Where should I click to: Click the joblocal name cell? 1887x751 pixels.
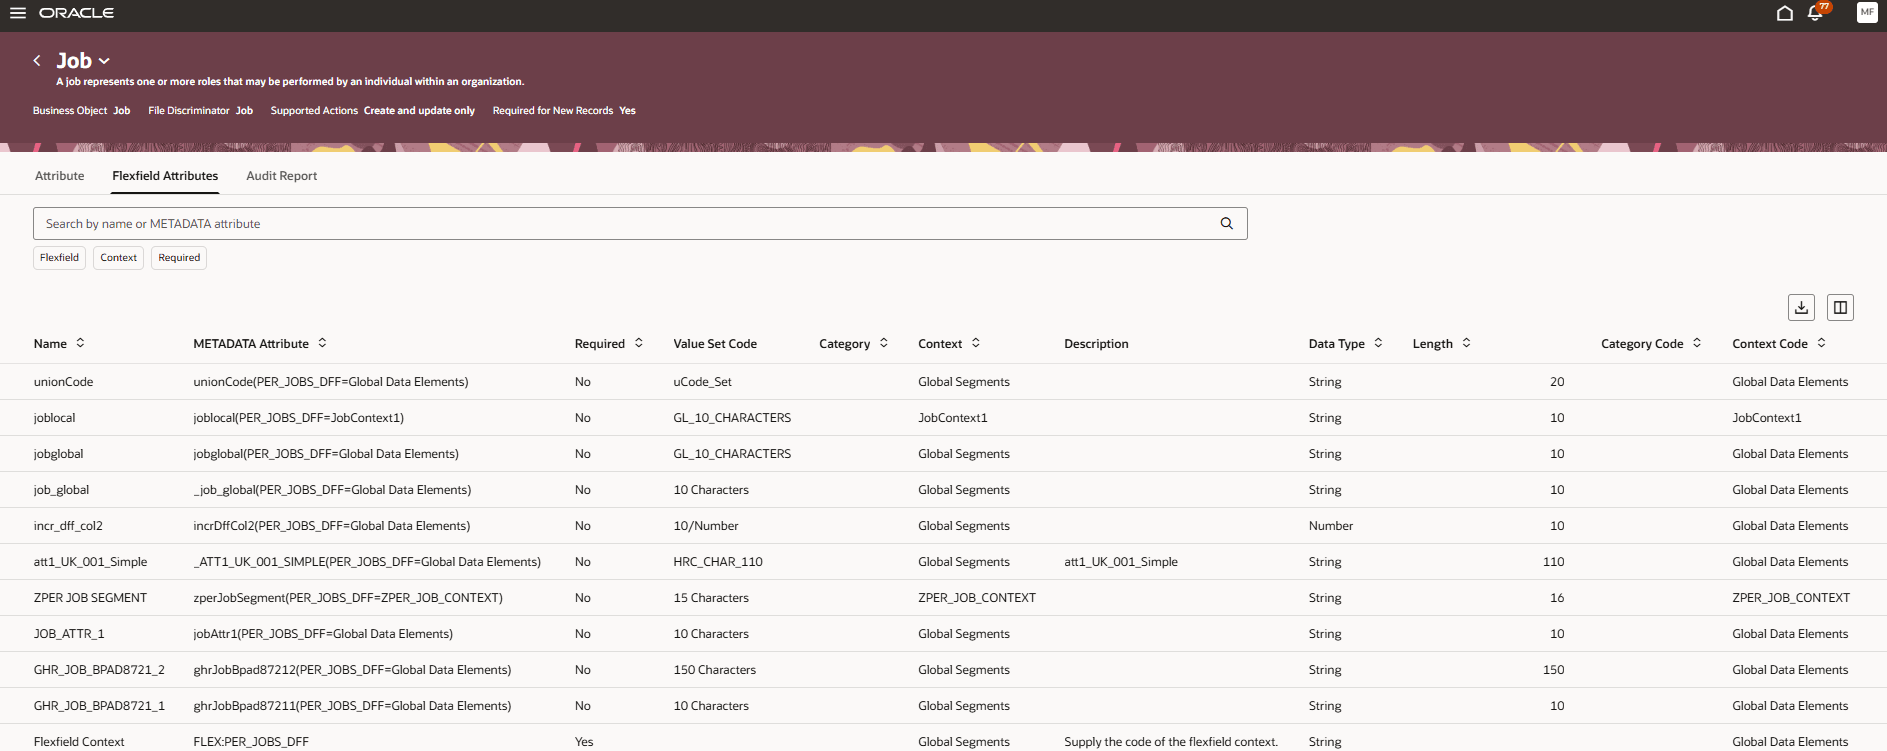[55, 418]
